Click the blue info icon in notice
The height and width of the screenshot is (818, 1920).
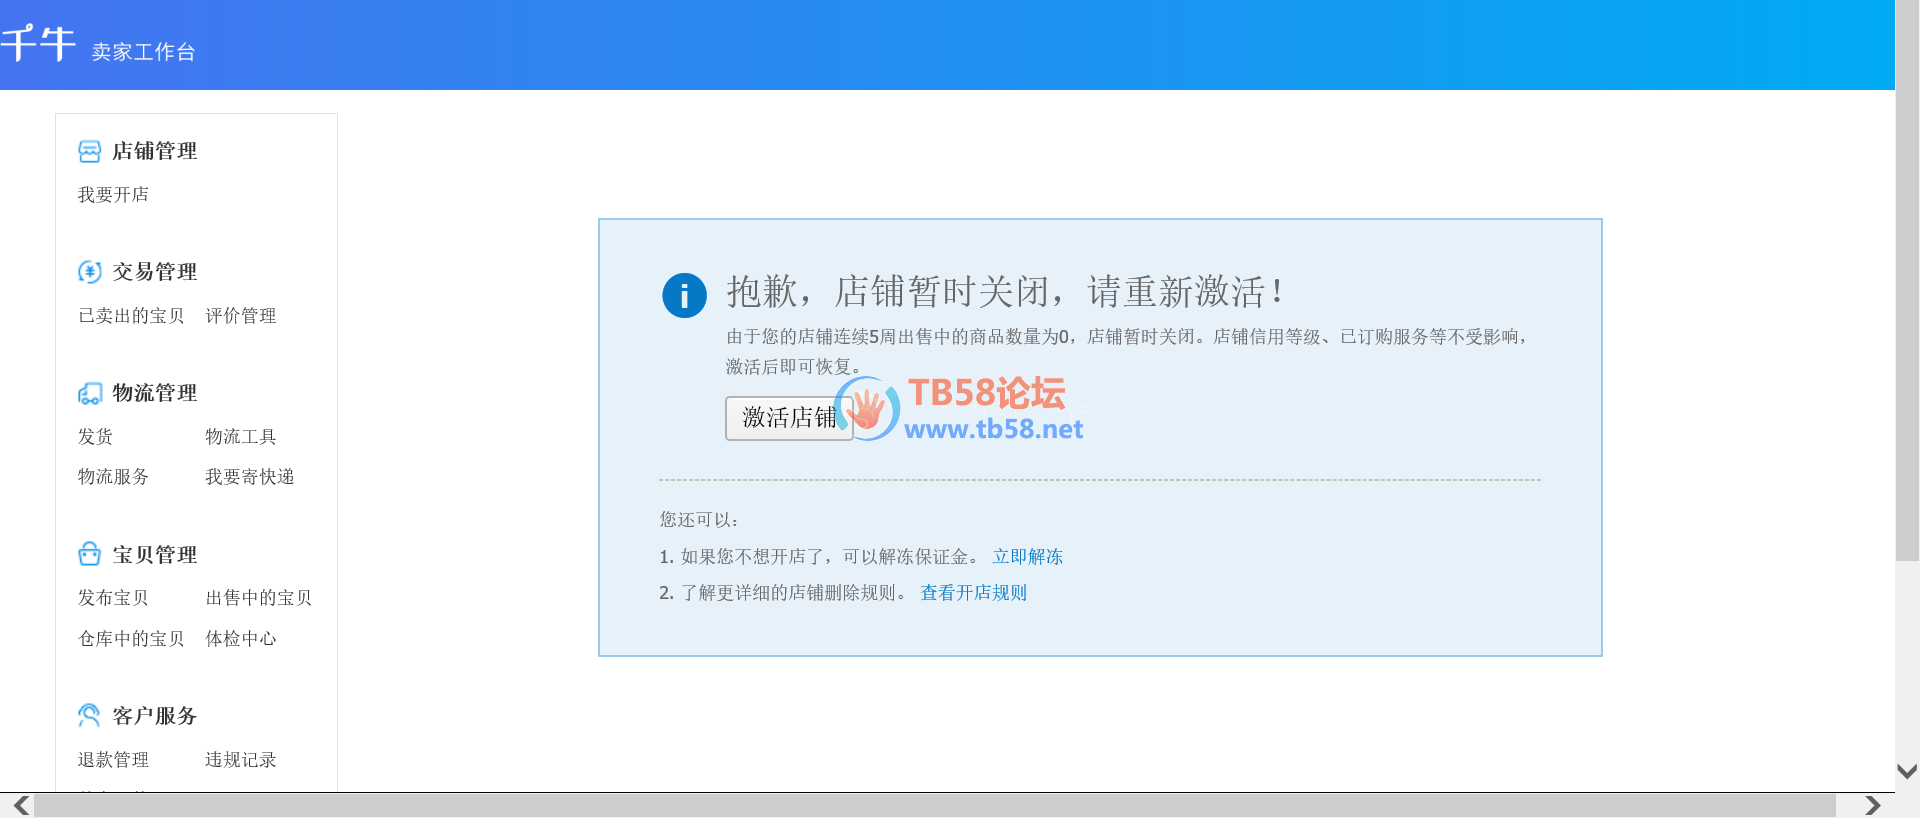[x=684, y=295]
